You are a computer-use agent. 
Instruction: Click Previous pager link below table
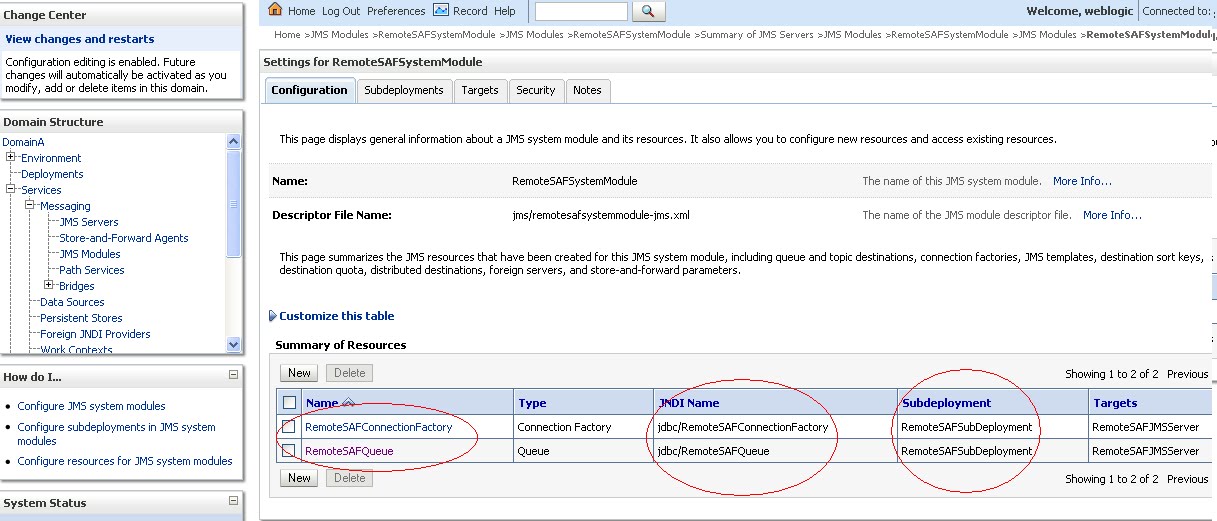pos(1188,479)
